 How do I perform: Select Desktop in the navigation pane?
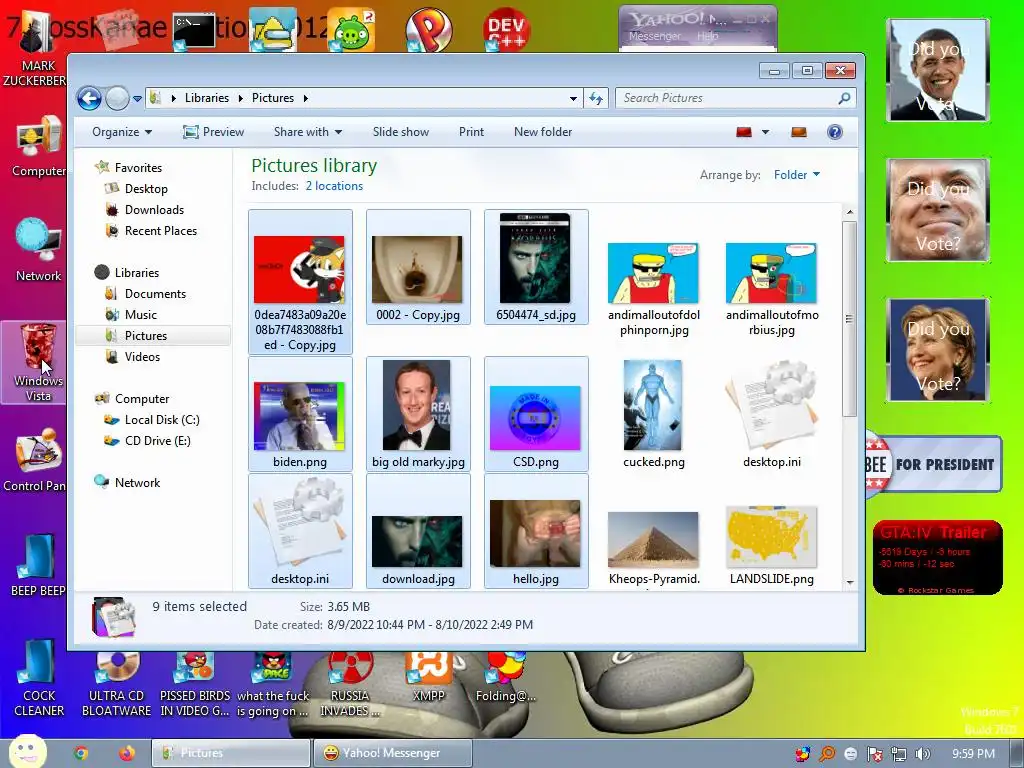click(x=146, y=189)
